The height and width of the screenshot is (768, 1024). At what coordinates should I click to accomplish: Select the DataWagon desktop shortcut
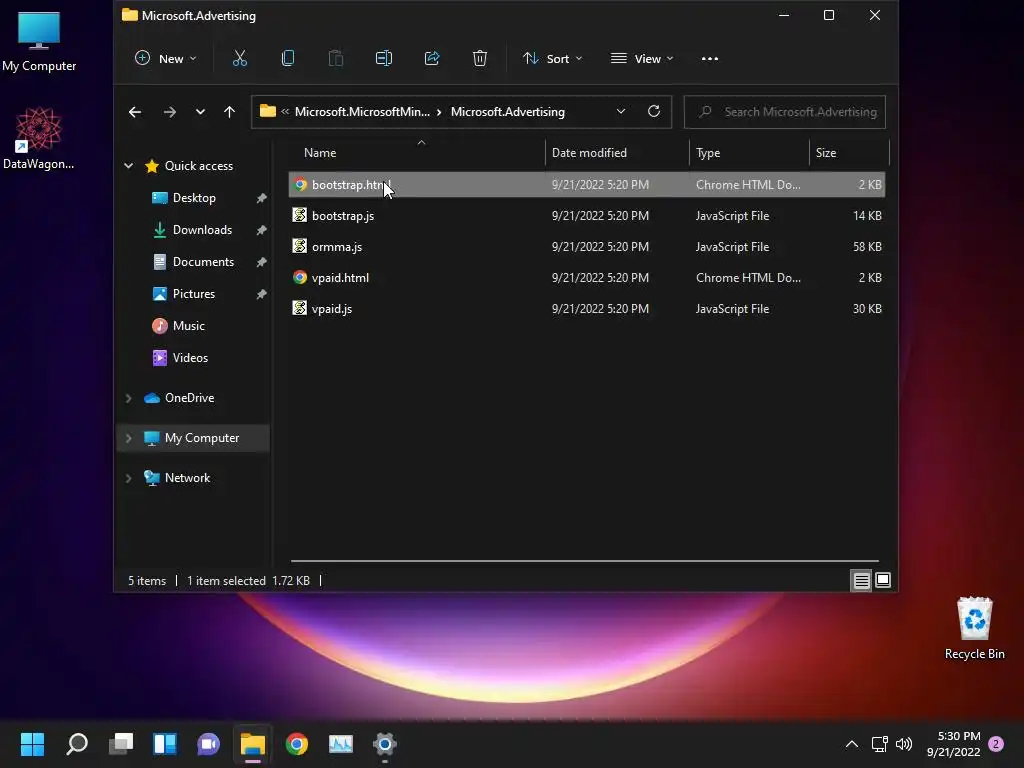pos(39,138)
